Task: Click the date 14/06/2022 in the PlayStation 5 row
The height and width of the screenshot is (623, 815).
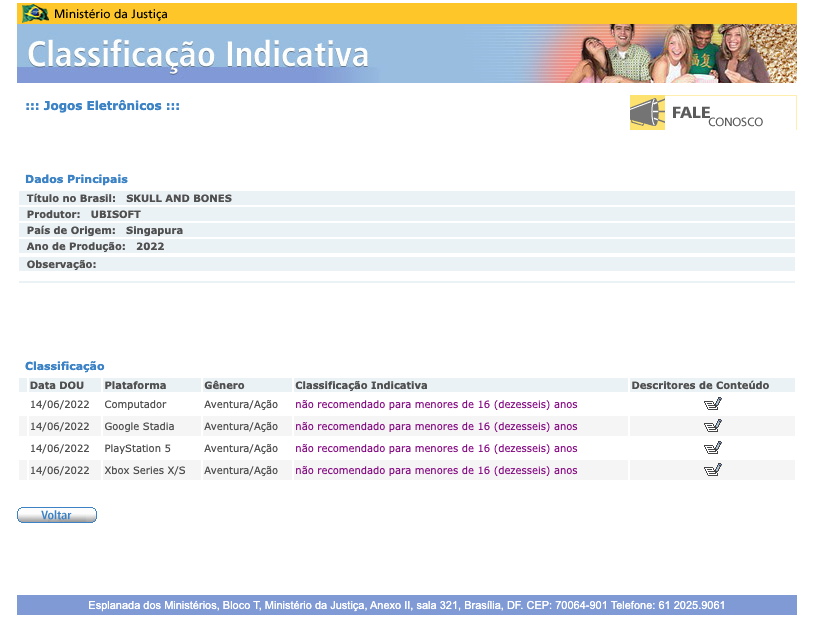Action: click(x=59, y=448)
